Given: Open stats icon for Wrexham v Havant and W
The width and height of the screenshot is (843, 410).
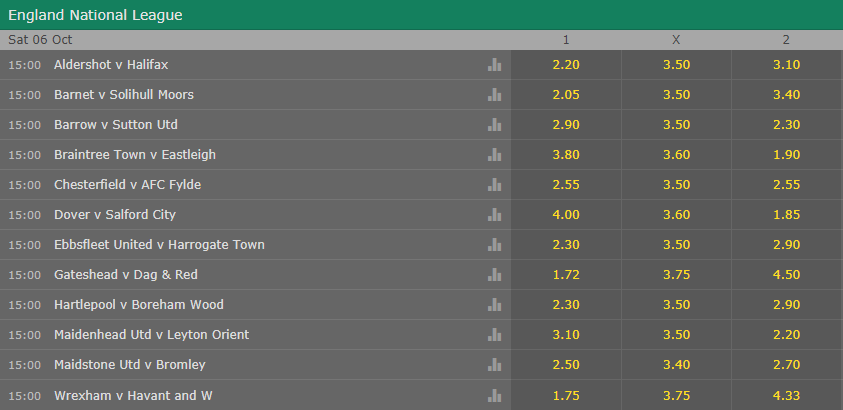Looking at the screenshot, I should [494, 395].
